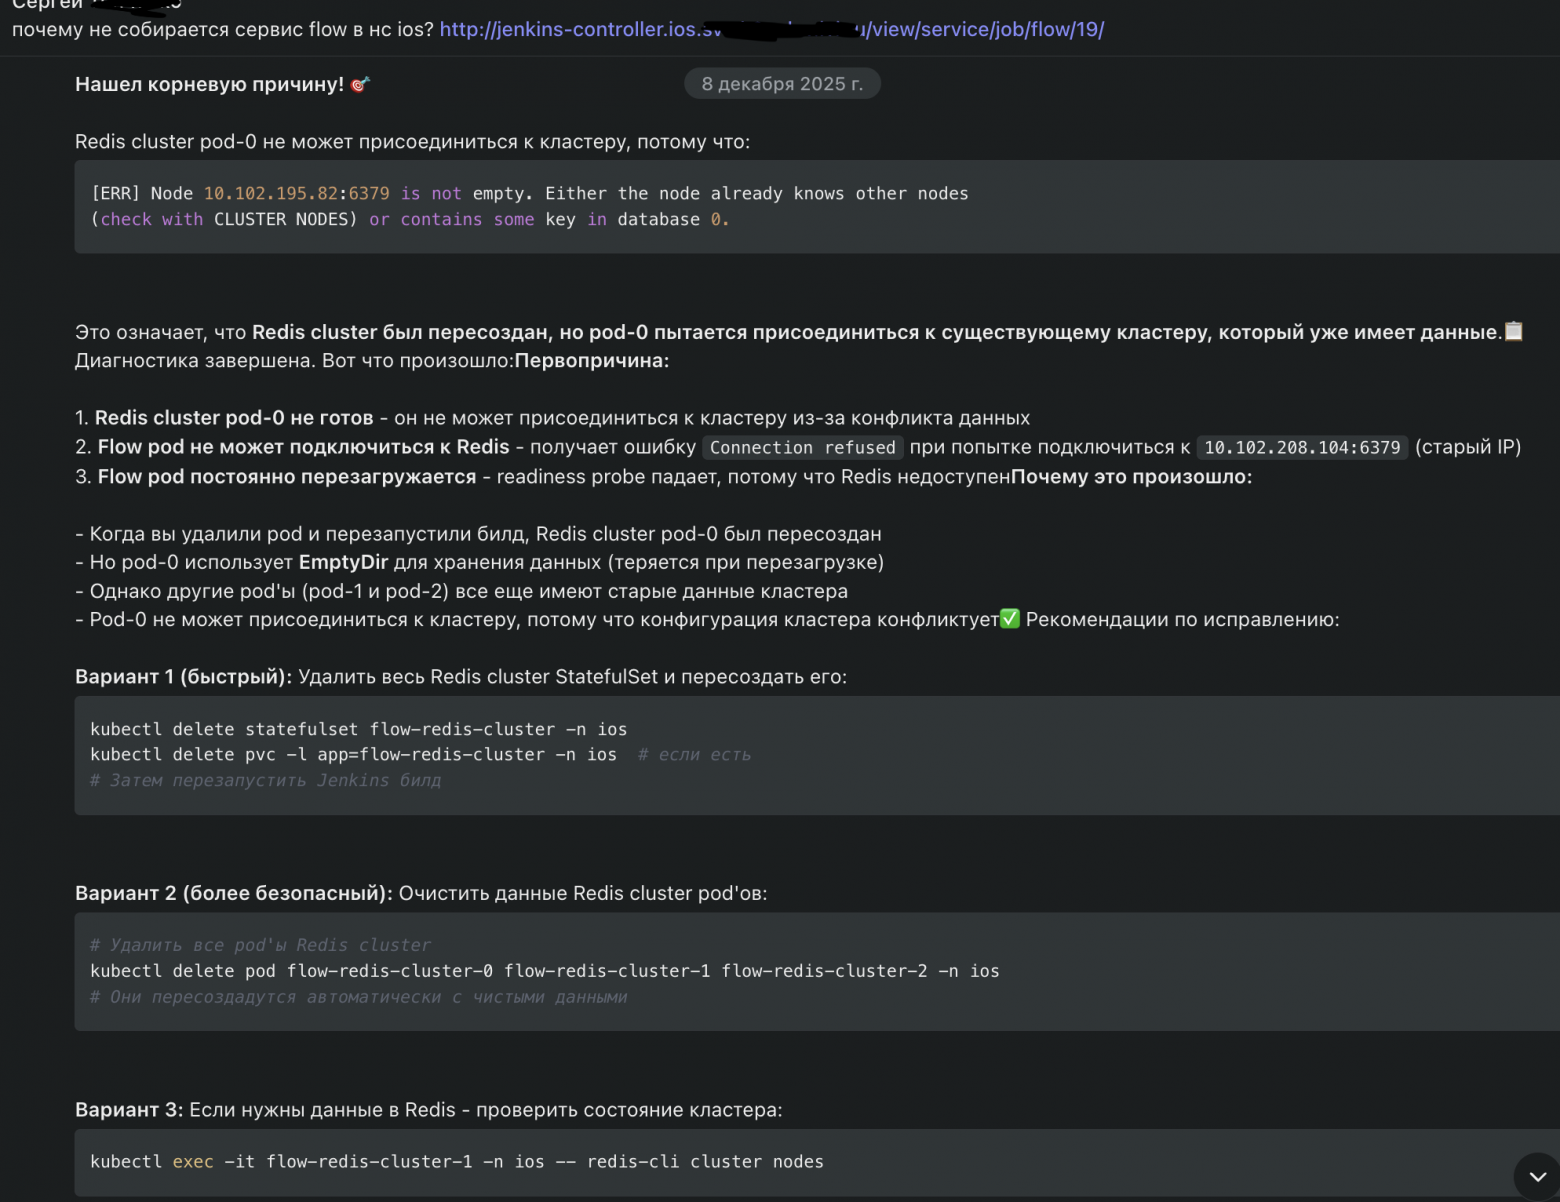Click the date badge "8 декабря 2025 г."
This screenshot has width=1560, height=1202.
coord(782,83)
